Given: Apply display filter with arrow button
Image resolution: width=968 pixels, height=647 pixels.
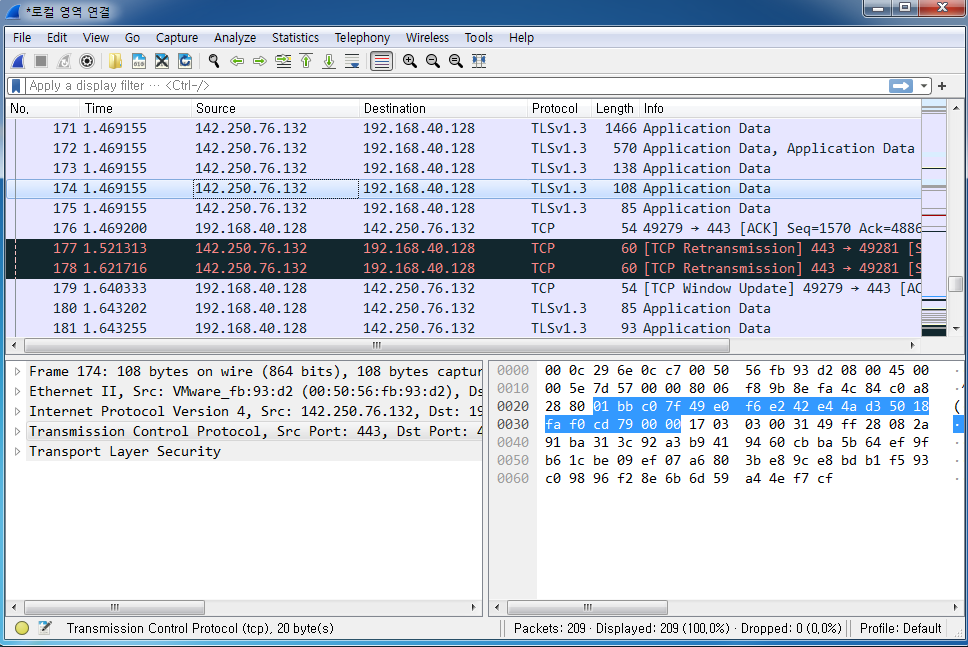Looking at the screenshot, I should pos(901,86).
